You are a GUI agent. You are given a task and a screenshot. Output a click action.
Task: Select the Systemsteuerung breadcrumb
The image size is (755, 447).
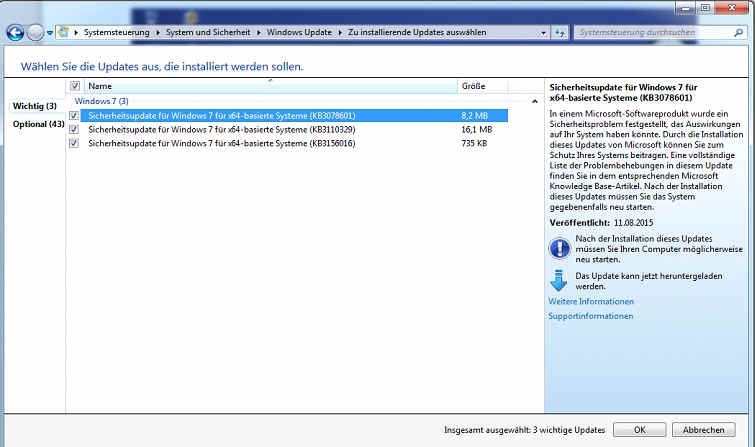117,32
